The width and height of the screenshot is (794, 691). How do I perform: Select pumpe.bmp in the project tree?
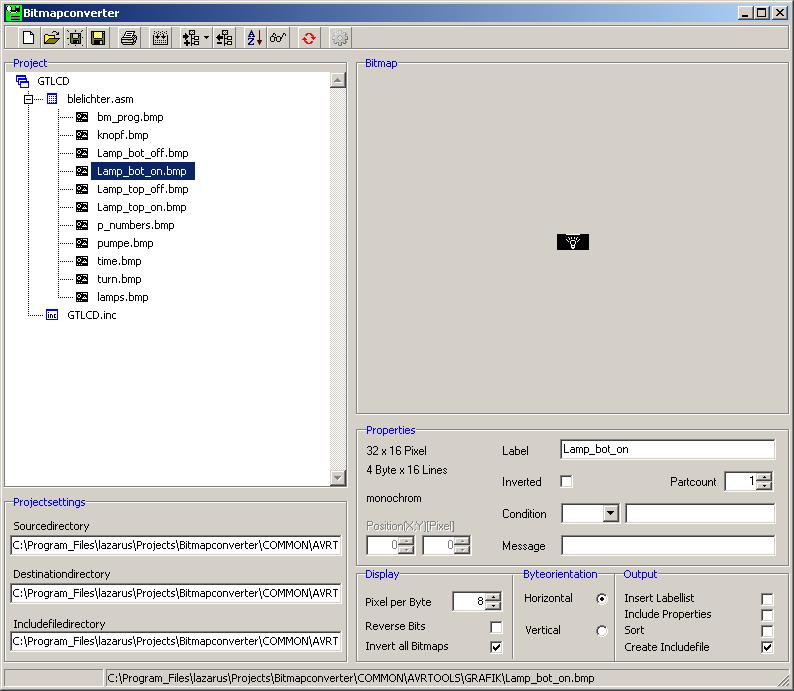125,243
